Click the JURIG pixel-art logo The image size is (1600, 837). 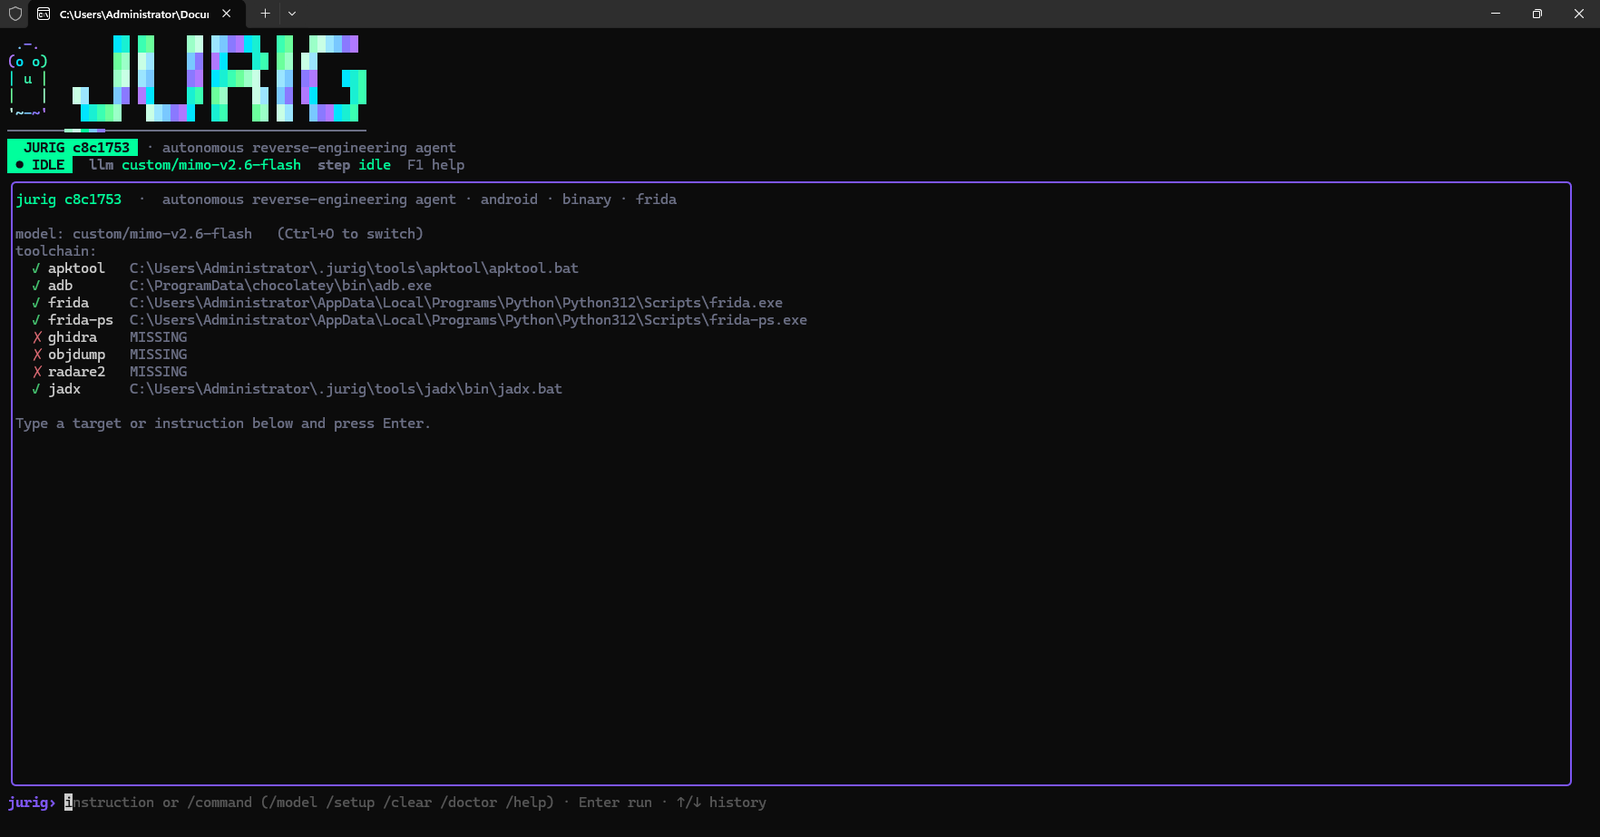[219, 78]
